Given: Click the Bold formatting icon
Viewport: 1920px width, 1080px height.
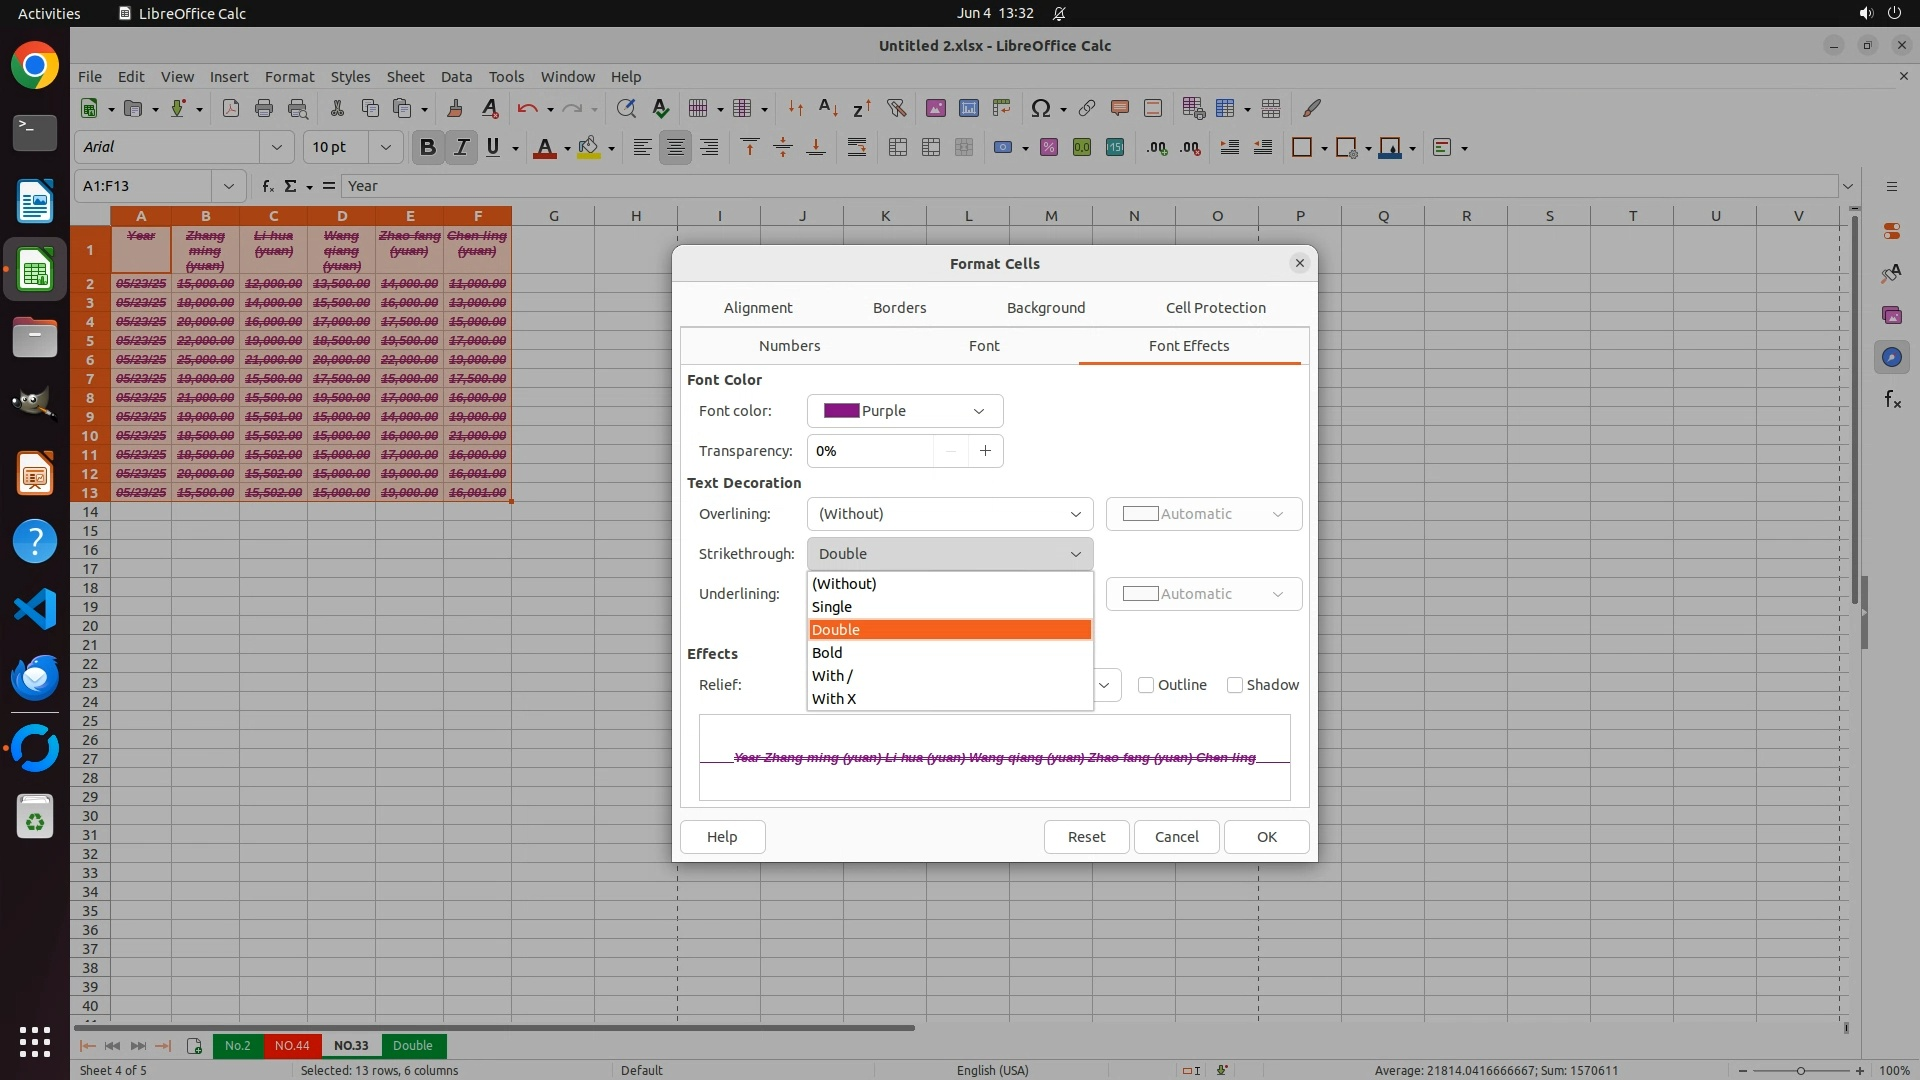Looking at the screenshot, I should pyautogui.click(x=428, y=148).
